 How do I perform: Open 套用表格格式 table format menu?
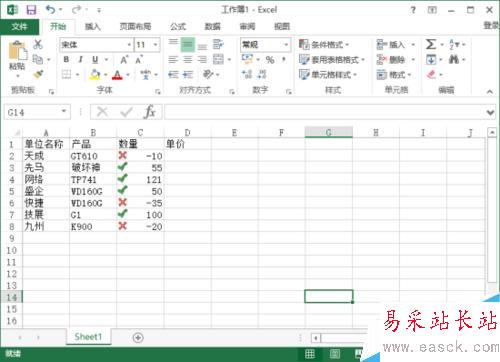click(332, 60)
